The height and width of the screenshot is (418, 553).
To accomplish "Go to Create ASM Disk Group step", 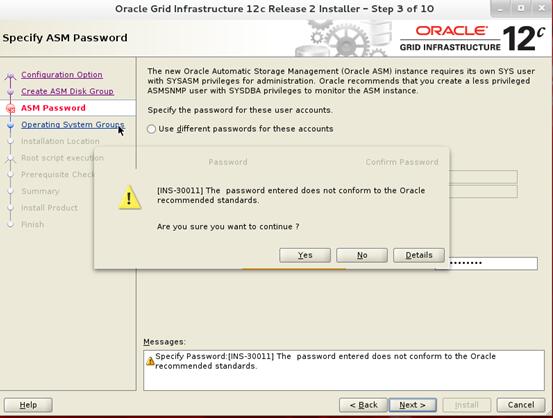I will tap(67, 91).
